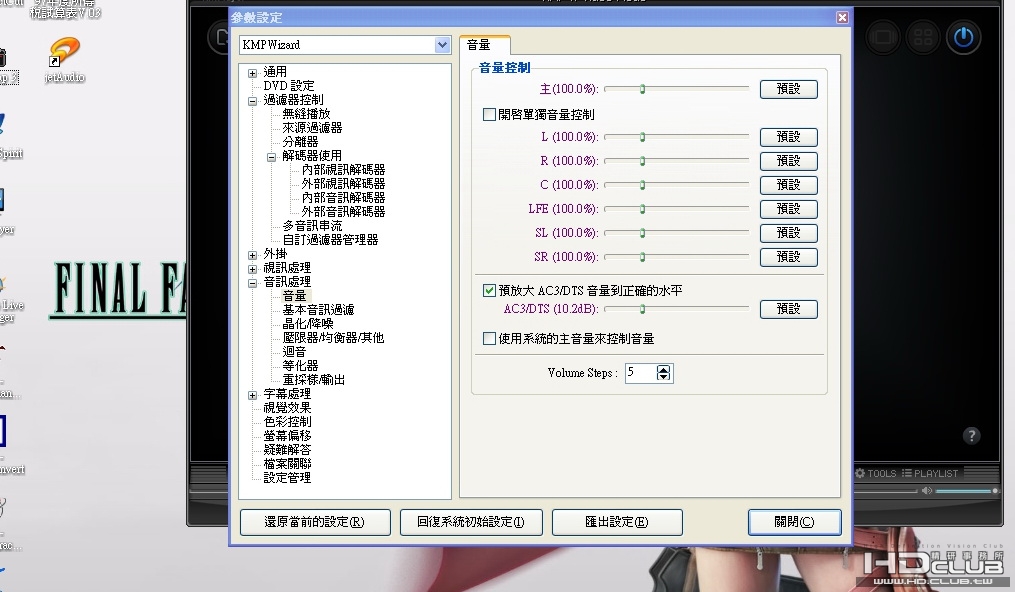Collapse the 解碼器使用 tree node
1015x592 pixels.
coord(271,157)
